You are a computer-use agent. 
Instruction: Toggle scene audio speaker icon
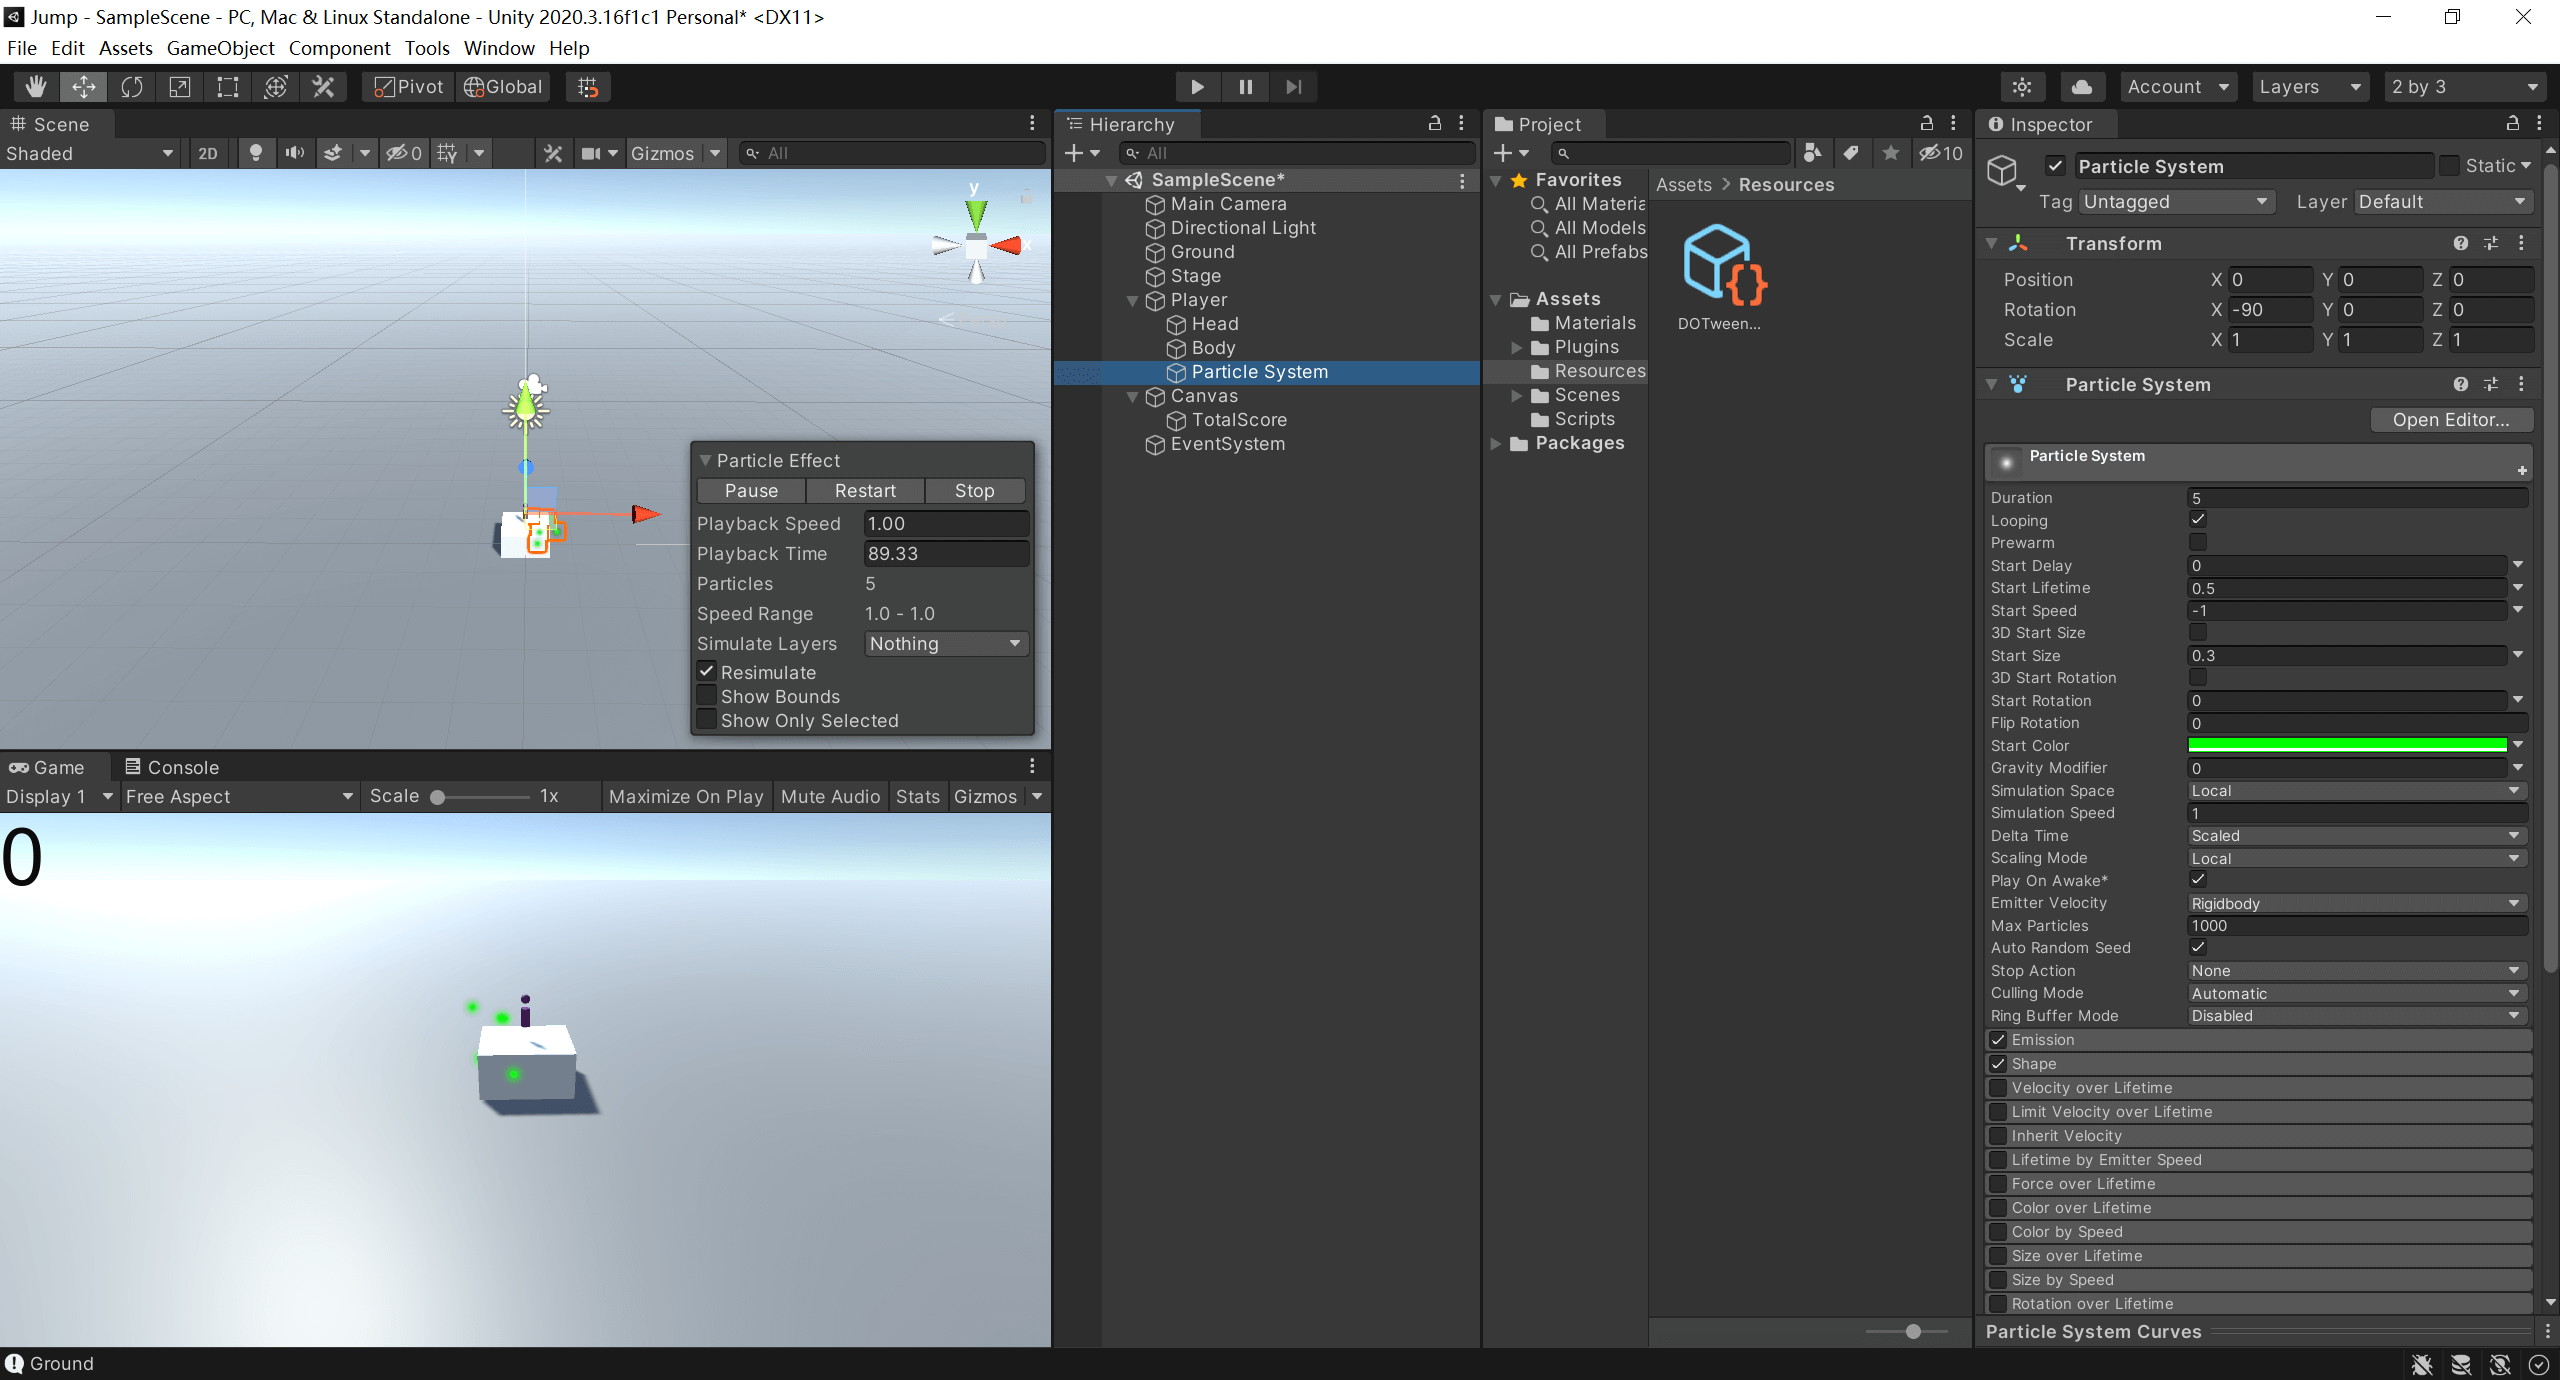pos(294,153)
